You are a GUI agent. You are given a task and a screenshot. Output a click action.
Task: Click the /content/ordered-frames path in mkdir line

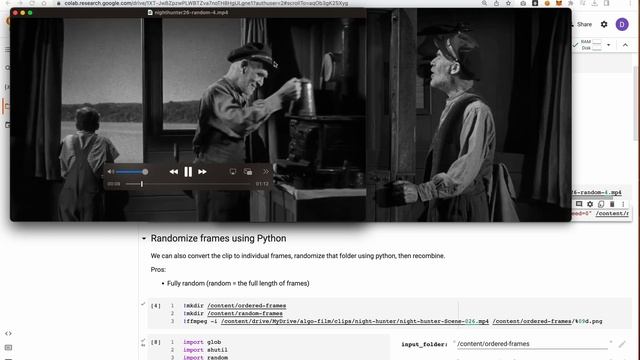point(247,306)
